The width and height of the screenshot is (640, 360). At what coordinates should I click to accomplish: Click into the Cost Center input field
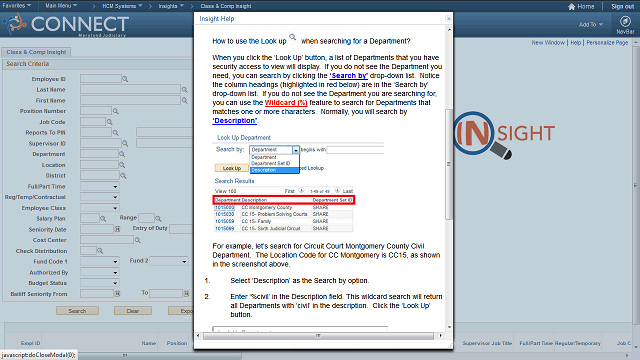107,240
